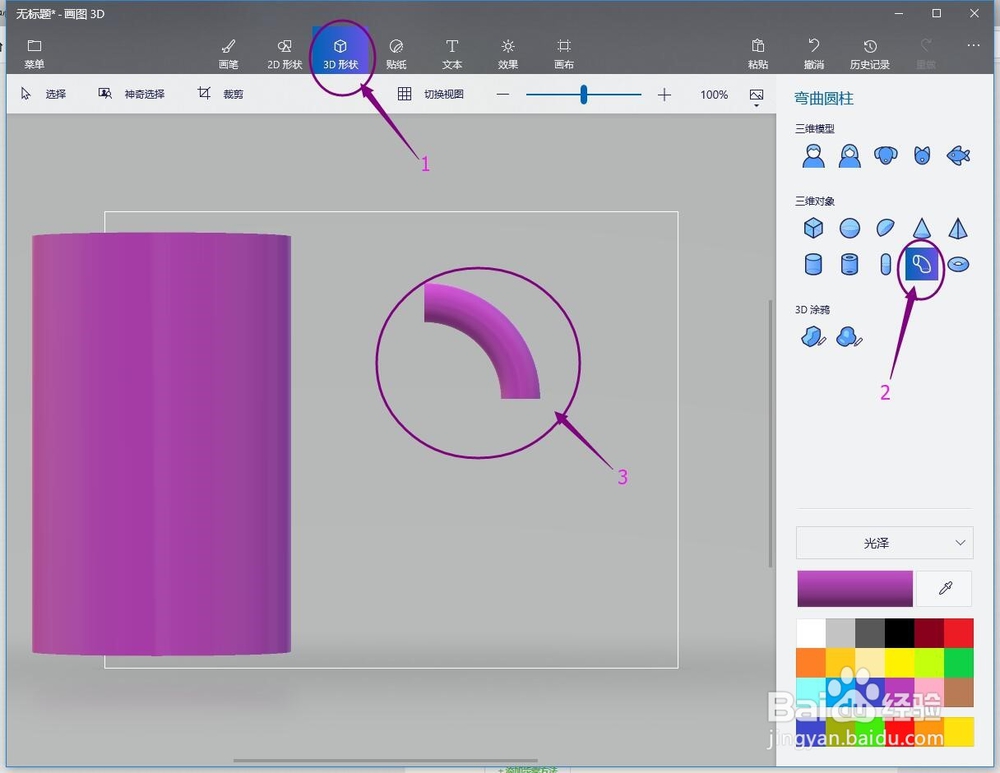The image size is (1000, 773).
Task: Insert the man 3D model
Action: (x=813, y=156)
